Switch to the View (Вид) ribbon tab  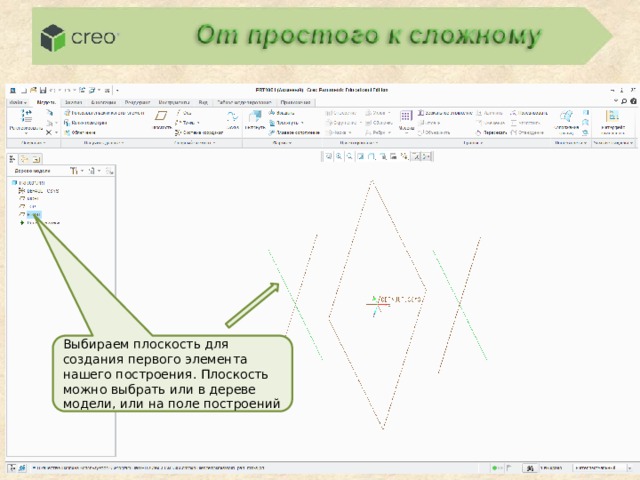[x=203, y=102]
